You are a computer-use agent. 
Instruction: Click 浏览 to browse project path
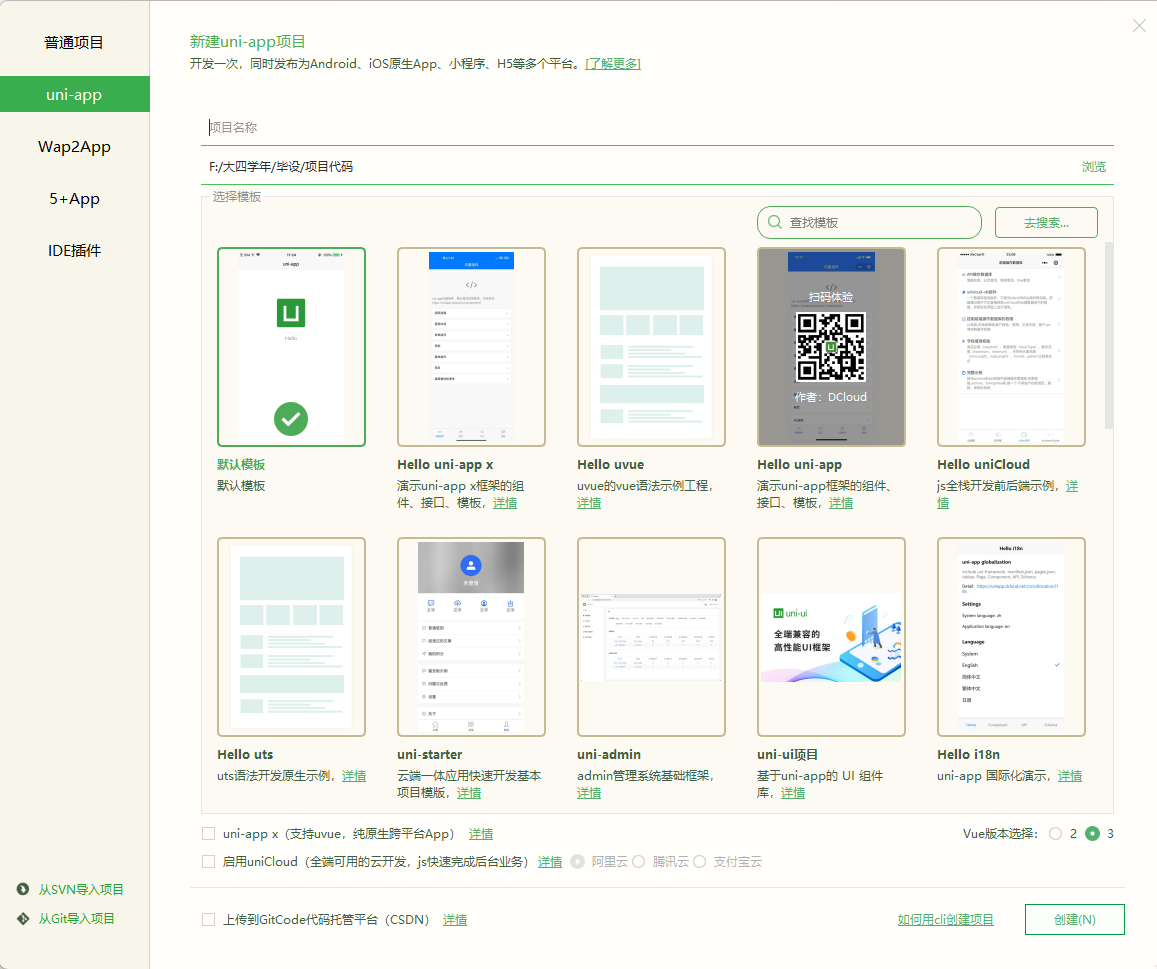click(x=1094, y=167)
